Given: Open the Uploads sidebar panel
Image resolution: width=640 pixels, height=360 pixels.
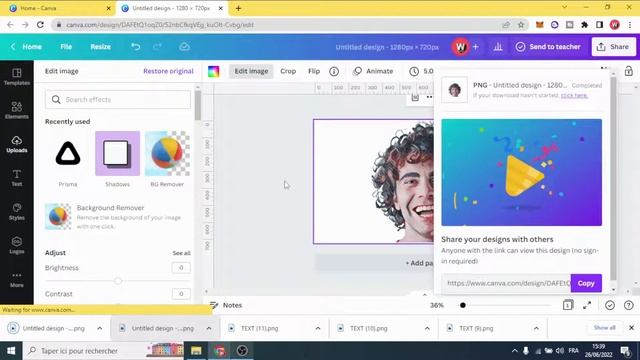Looking at the screenshot, I should click(17, 144).
